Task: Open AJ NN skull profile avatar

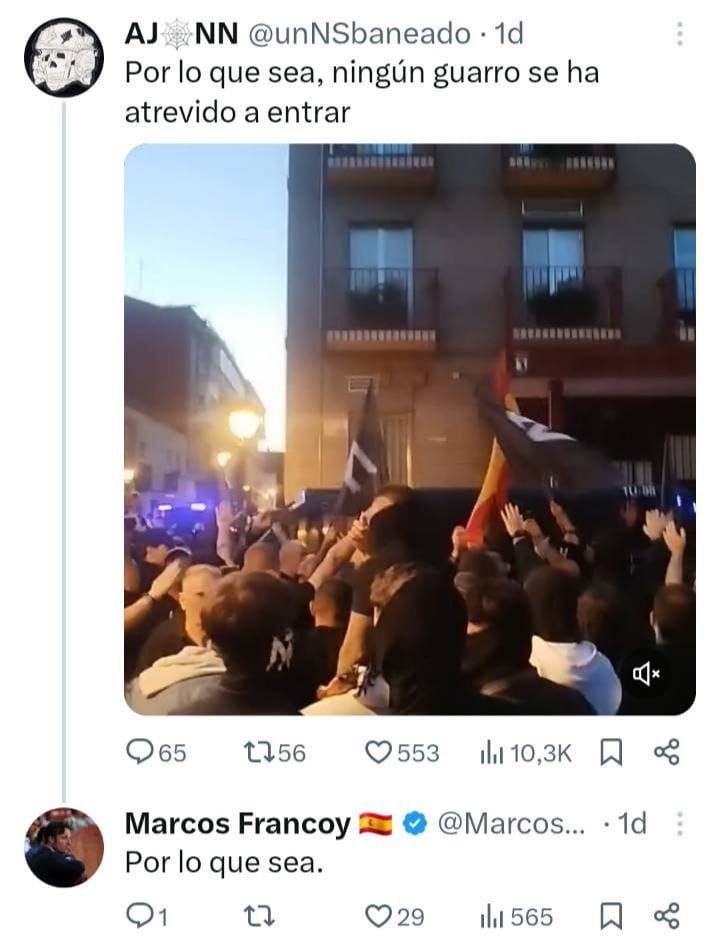Action: click(x=64, y=58)
